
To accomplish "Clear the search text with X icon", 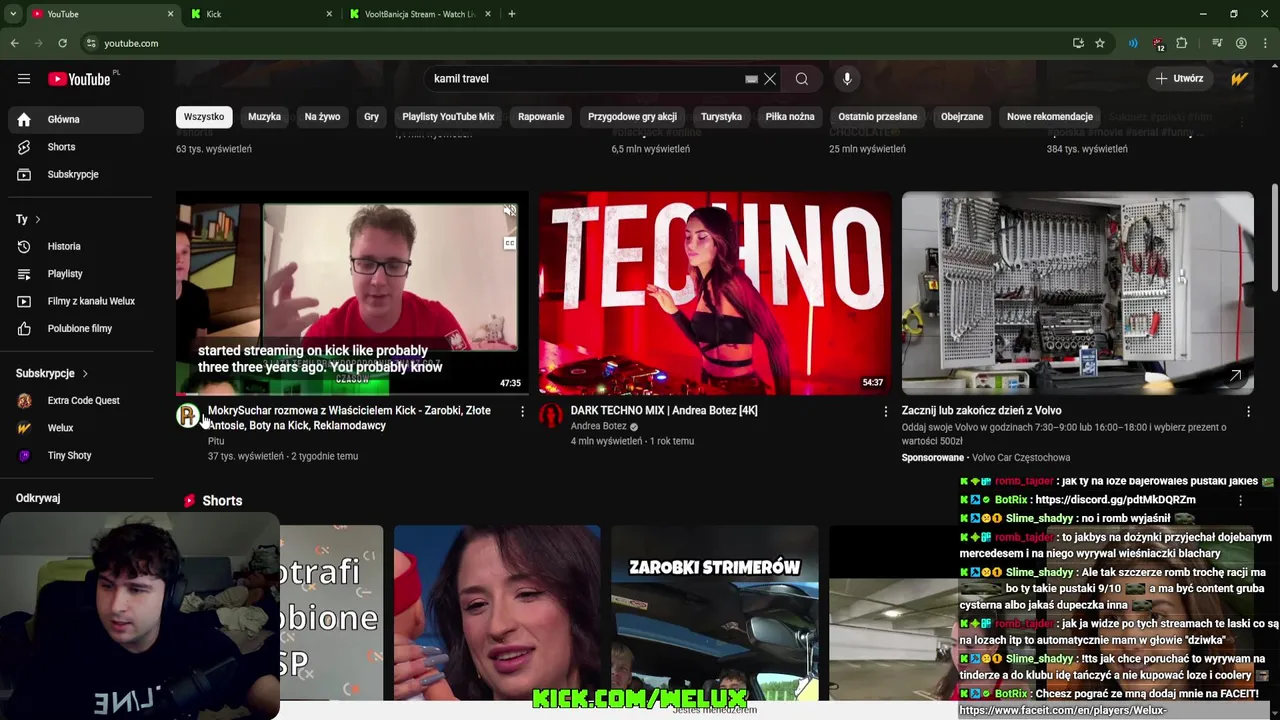I will [x=770, y=79].
